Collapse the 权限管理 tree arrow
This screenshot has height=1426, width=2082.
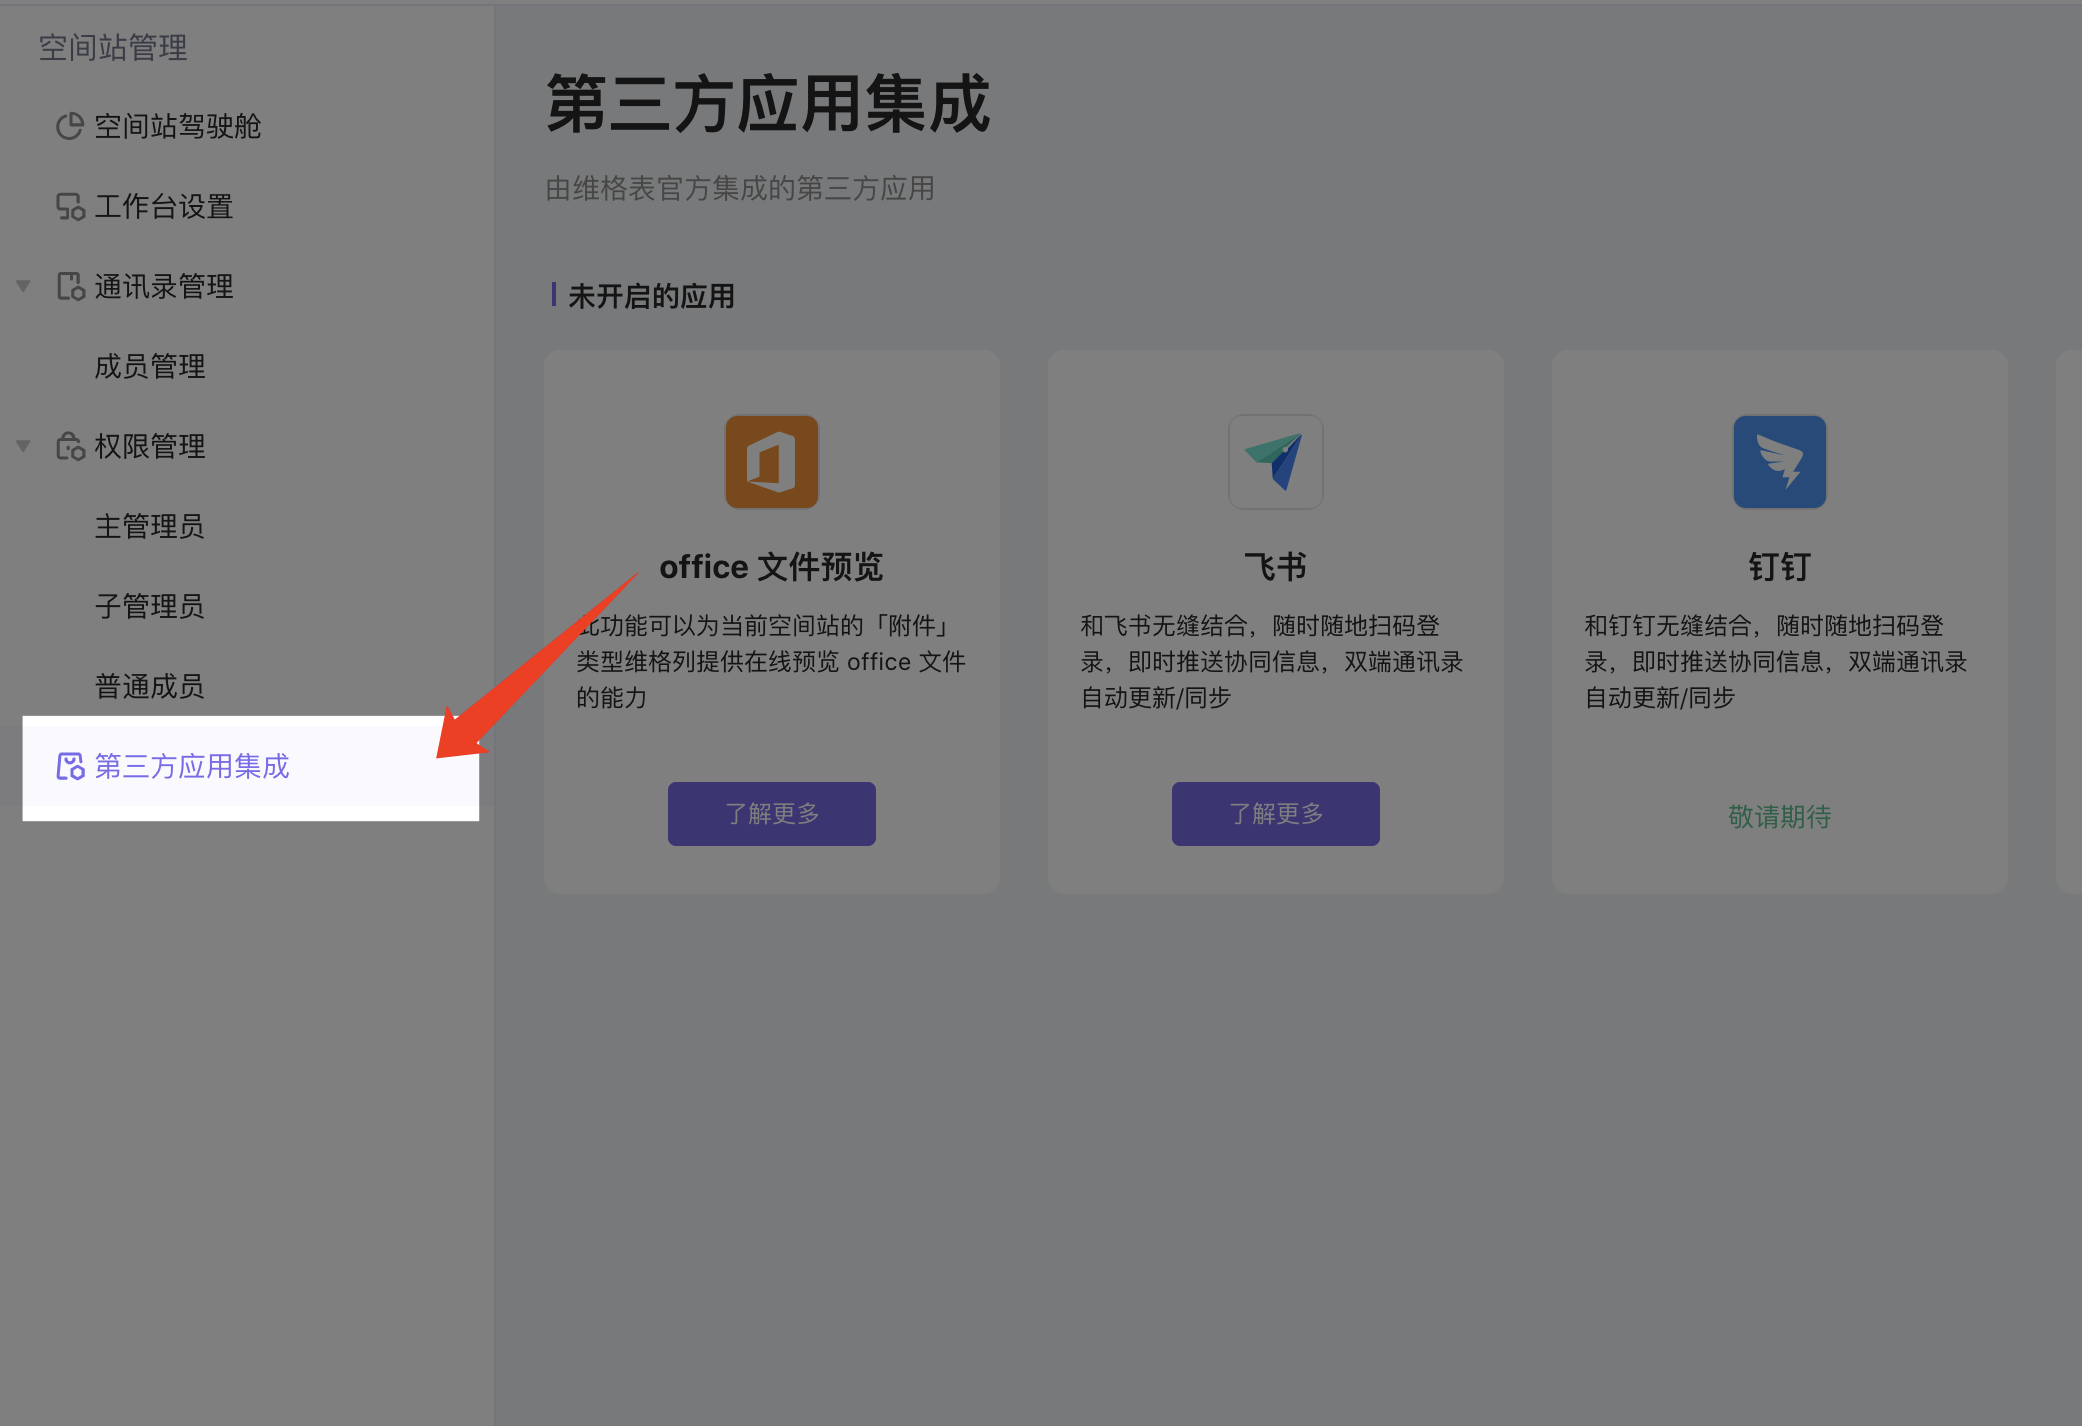point(23,446)
